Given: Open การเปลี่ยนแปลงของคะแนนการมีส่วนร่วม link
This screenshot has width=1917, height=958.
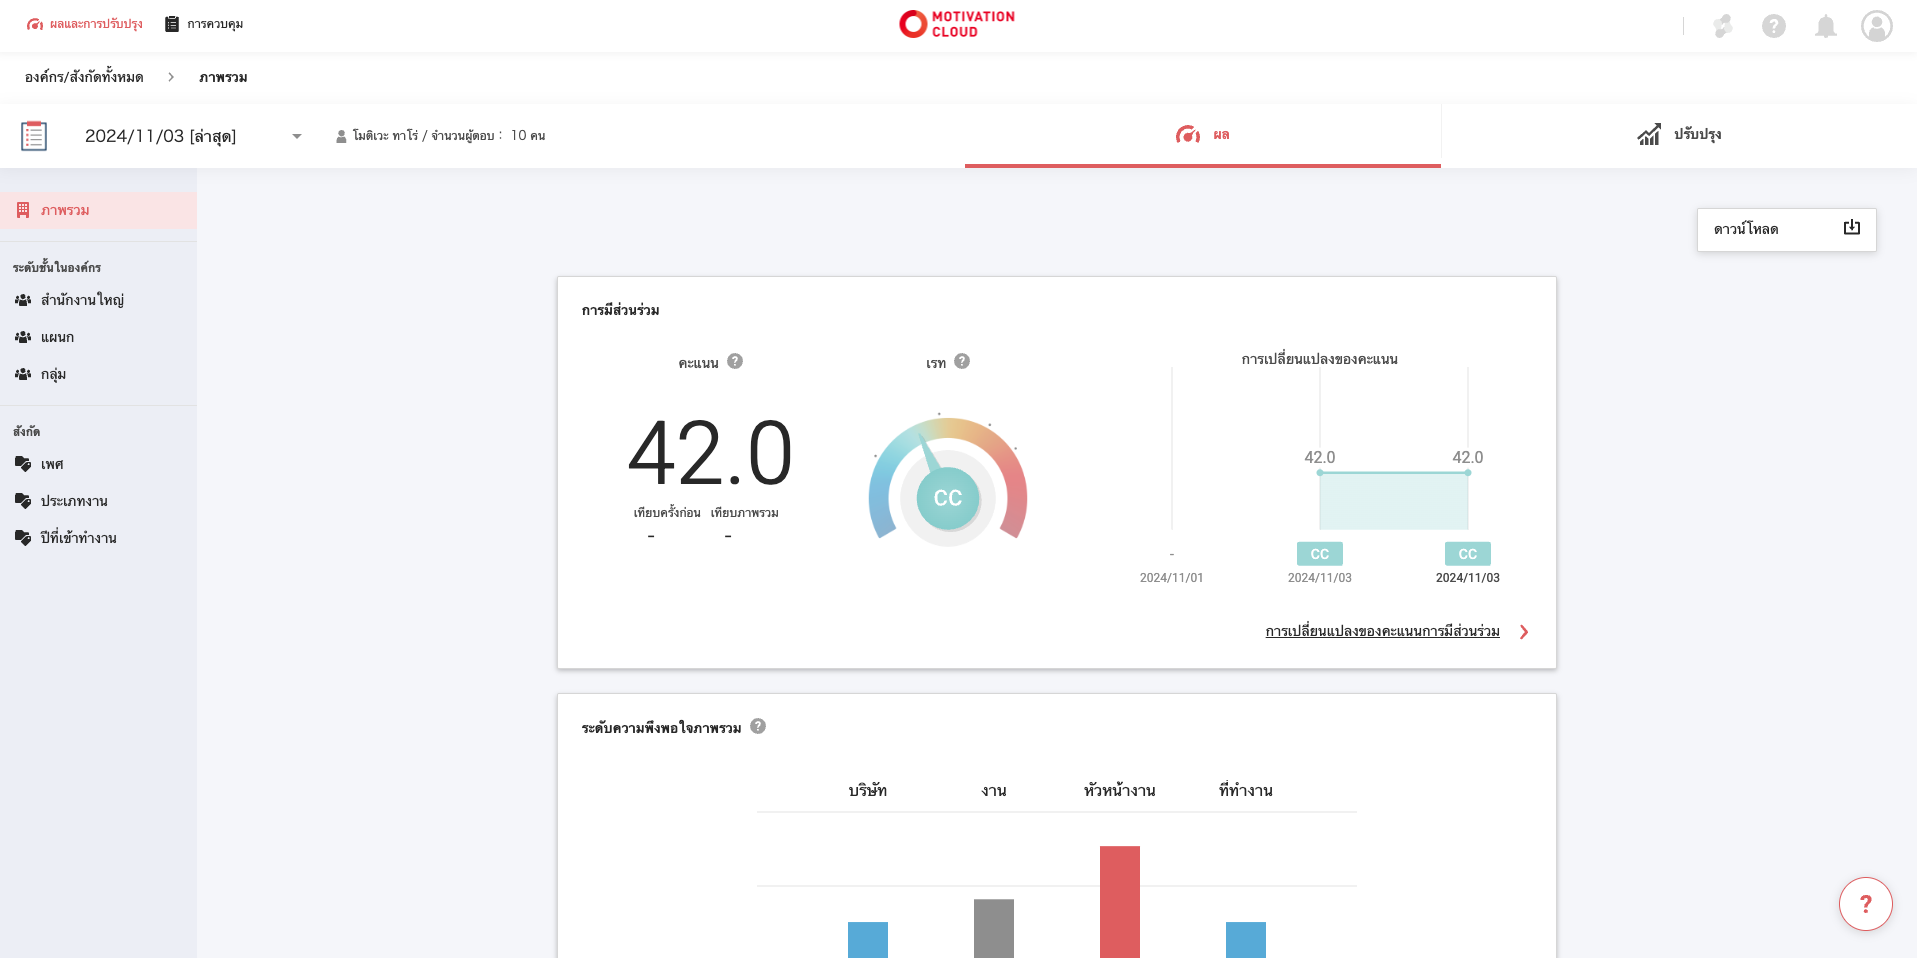Looking at the screenshot, I should [x=1382, y=632].
